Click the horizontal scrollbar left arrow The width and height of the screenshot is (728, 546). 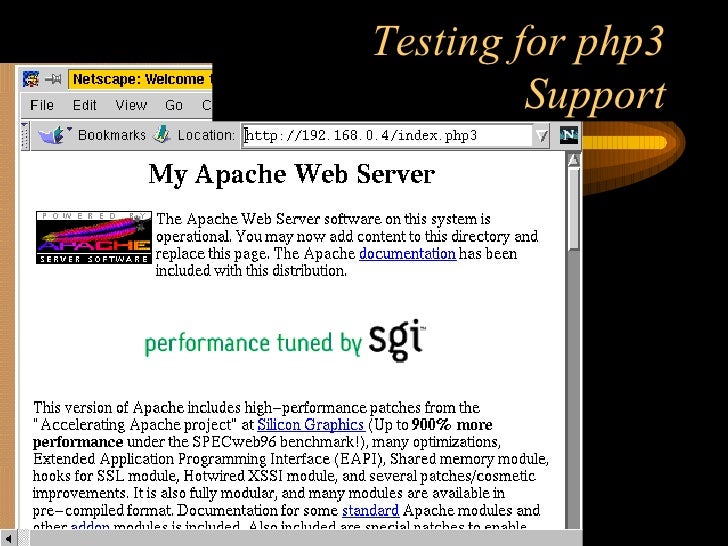click(9, 538)
